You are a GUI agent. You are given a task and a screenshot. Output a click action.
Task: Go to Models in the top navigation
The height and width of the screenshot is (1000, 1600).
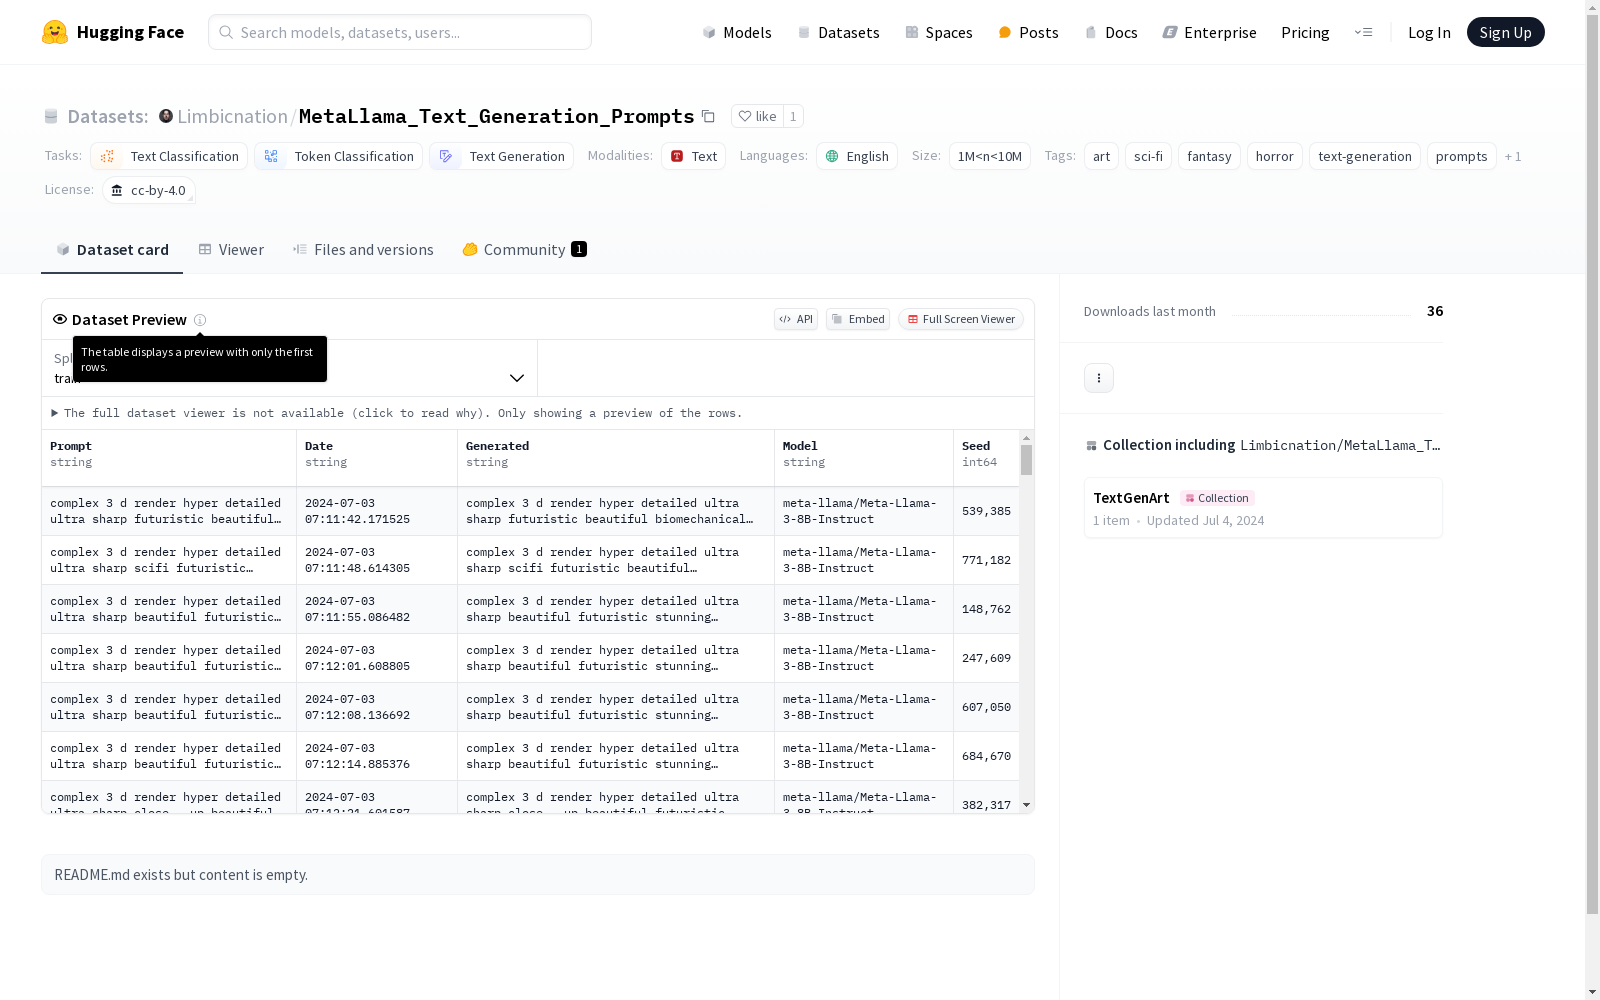[737, 32]
